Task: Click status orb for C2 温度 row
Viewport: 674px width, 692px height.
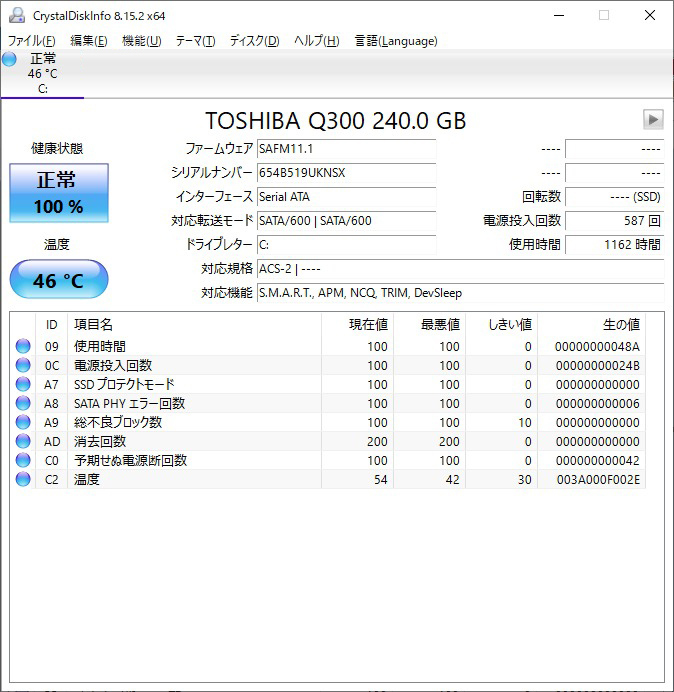Action: (x=23, y=479)
